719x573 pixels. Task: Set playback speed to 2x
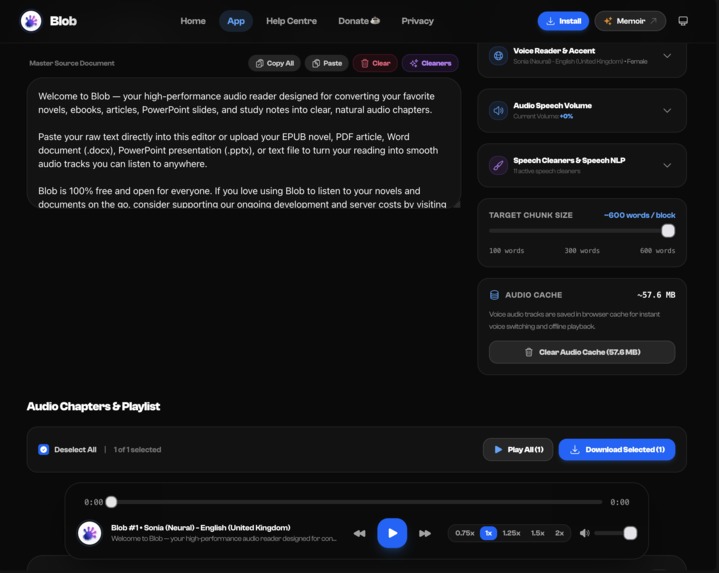click(559, 533)
